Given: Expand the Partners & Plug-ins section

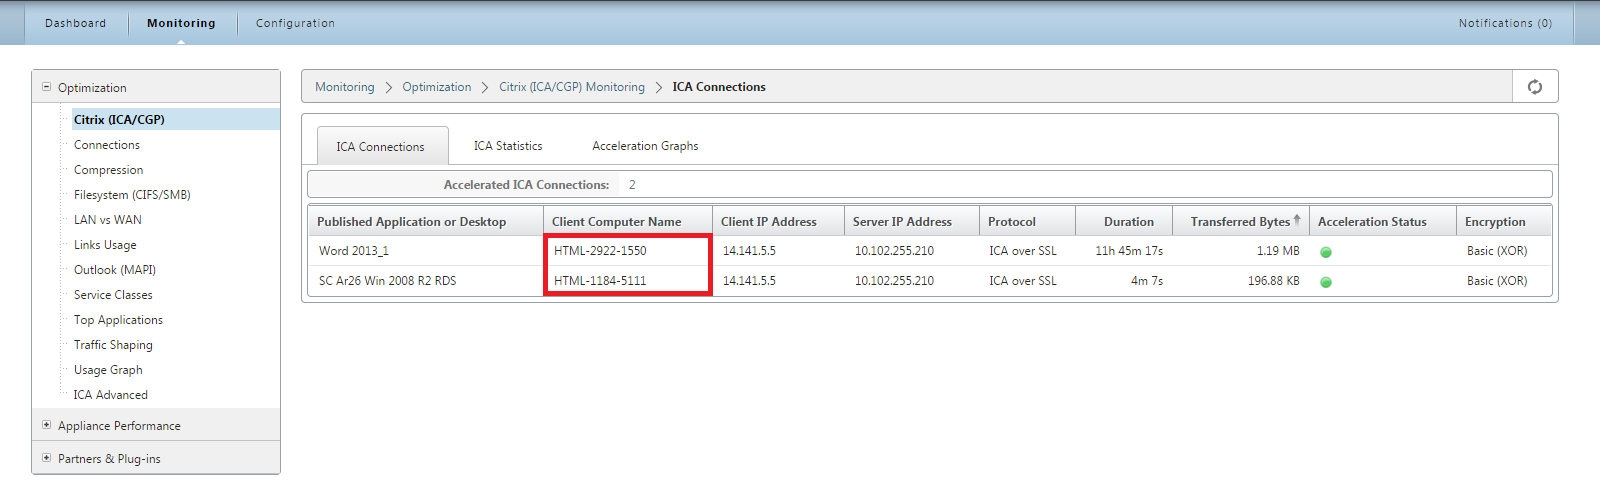Looking at the screenshot, I should click(46, 458).
